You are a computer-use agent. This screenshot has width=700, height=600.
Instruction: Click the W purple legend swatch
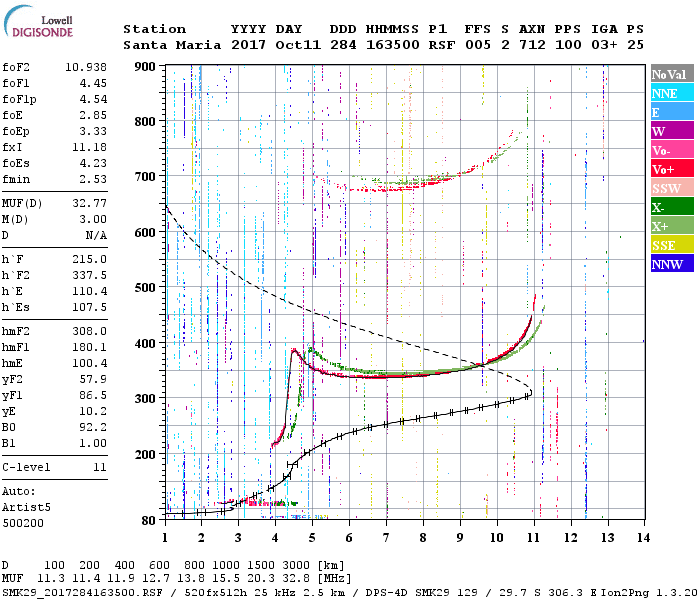click(x=672, y=131)
